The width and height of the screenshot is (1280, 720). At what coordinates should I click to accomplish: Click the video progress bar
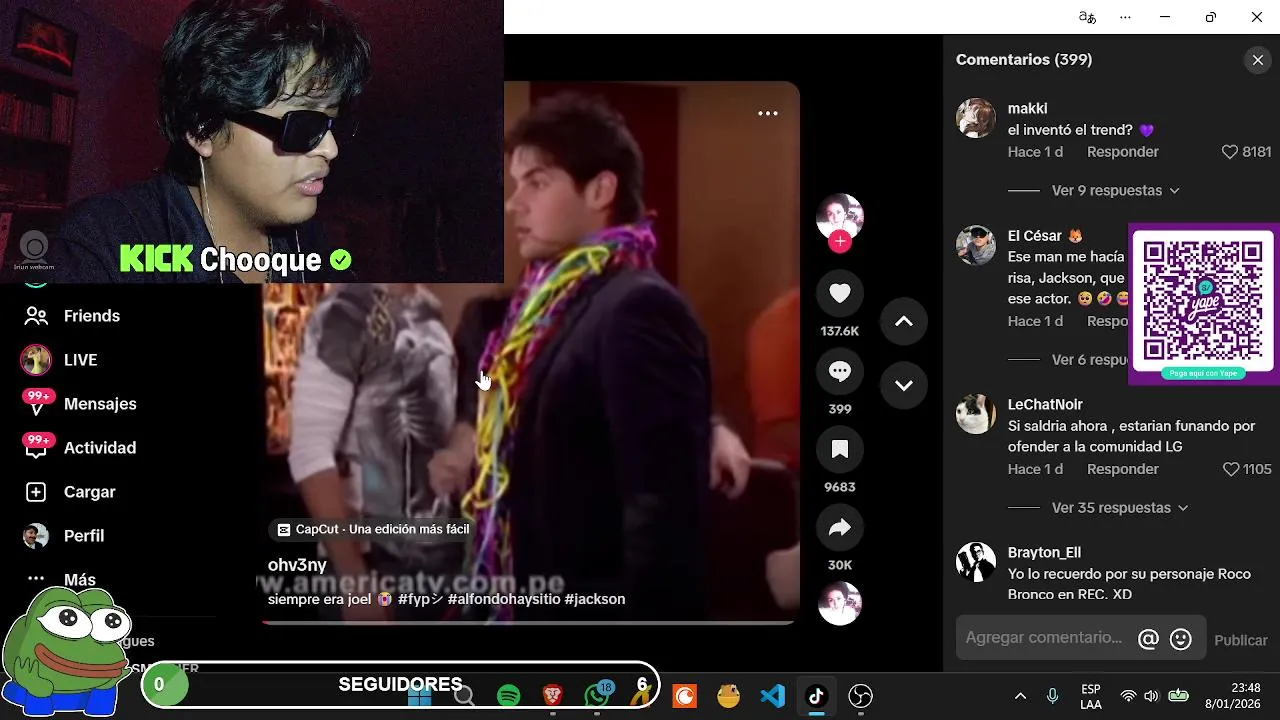[528, 622]
